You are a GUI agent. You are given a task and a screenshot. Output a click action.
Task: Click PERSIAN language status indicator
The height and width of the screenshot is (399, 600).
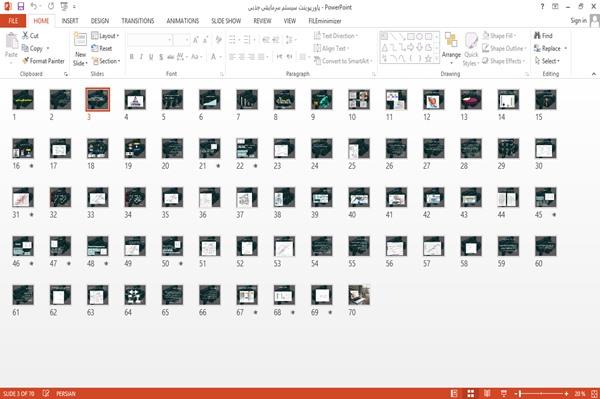pos(66,393)
